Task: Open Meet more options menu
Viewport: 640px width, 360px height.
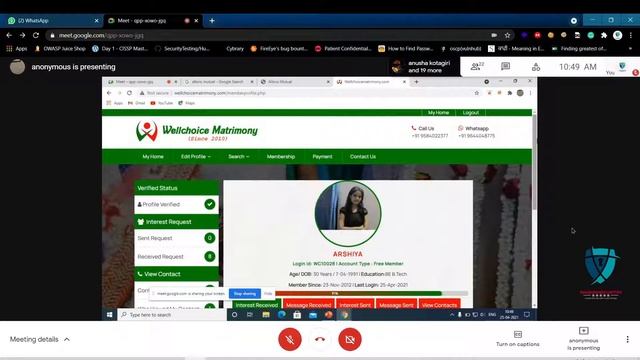Action: tap(627, 339)
